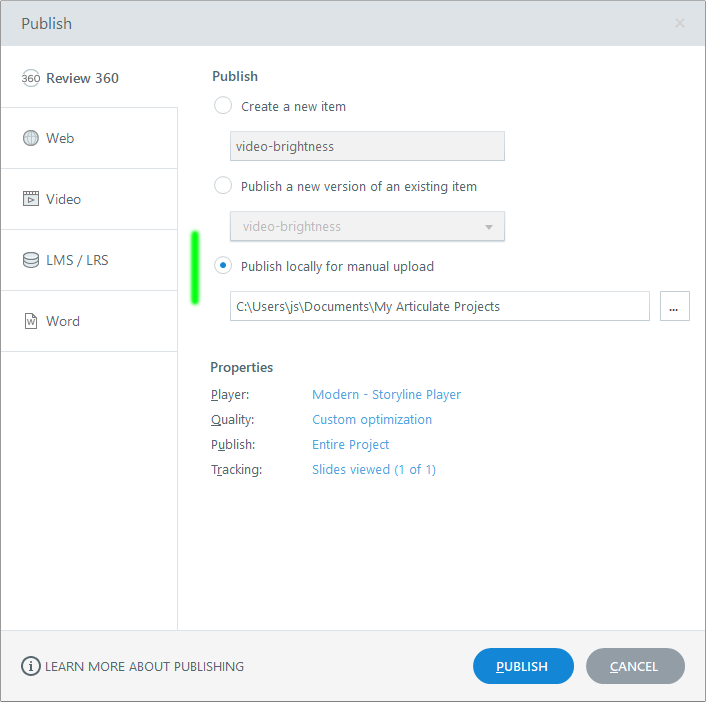Browse for folder with the ellipsis button
Image resolution: width=706 pixels, height=702 pixels.
pyautogui.click(x=674, y=307)
